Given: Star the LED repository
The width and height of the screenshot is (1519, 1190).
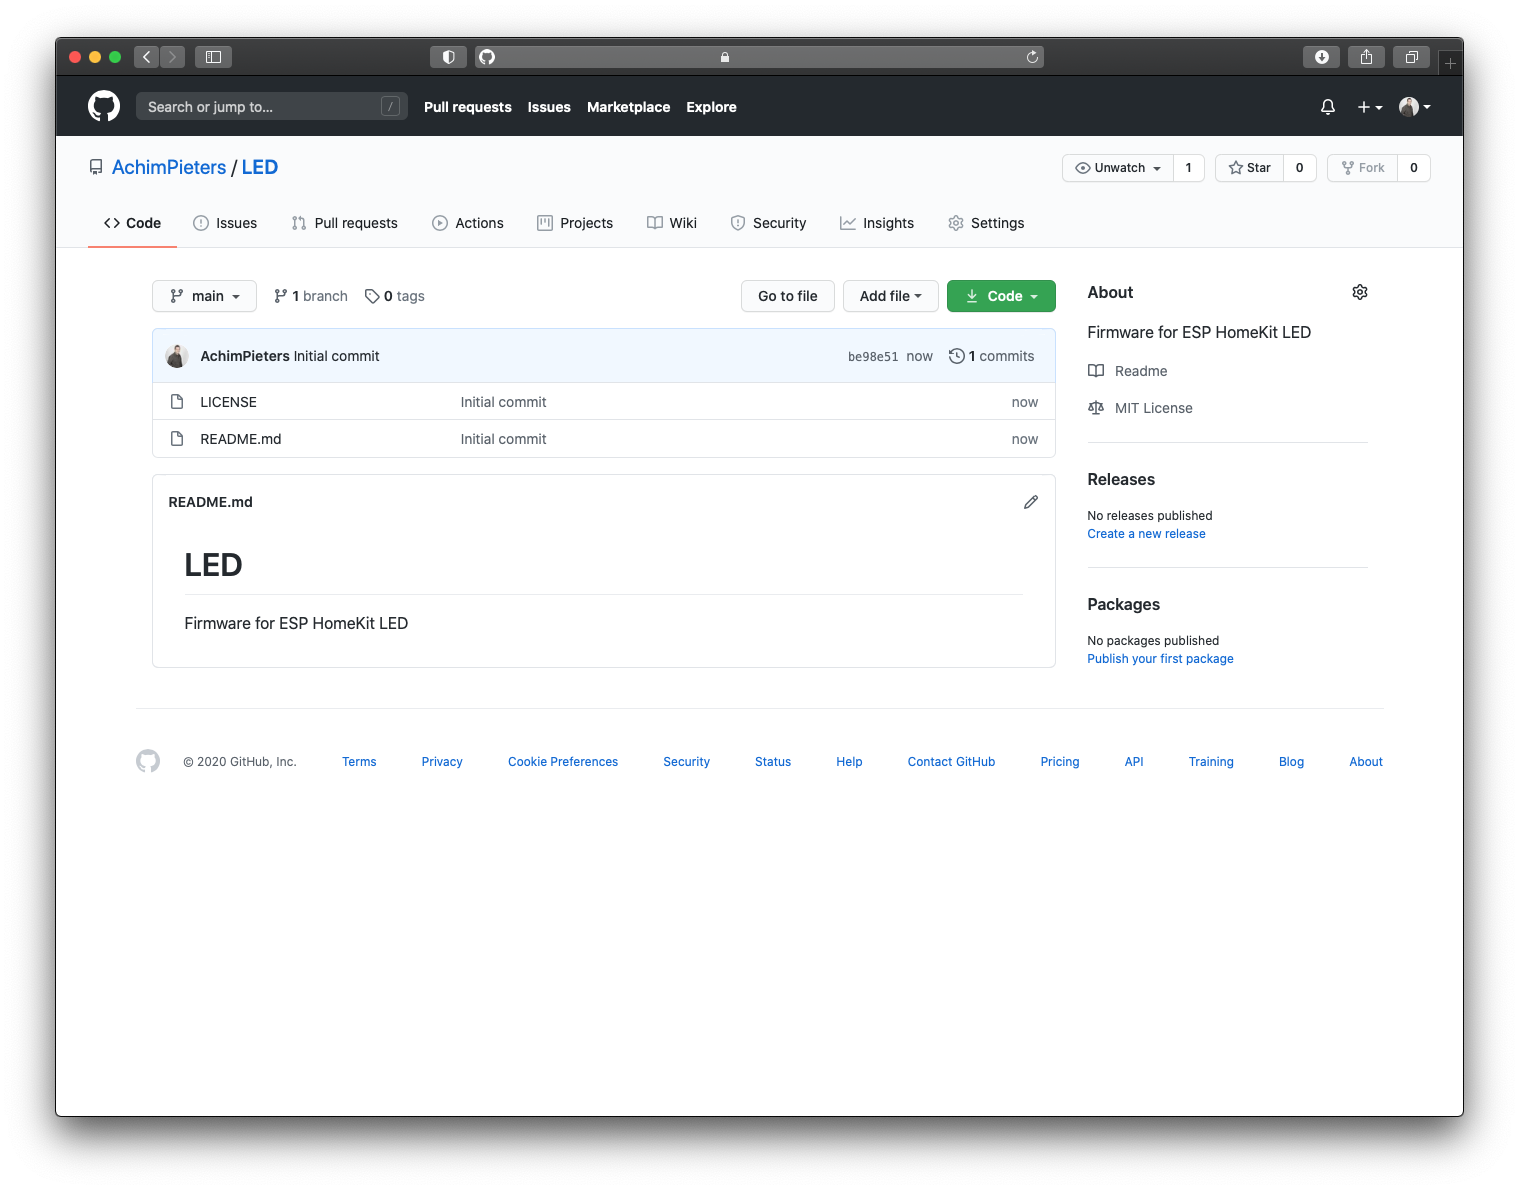Looking at the screenshot, I should [1250, 168].
